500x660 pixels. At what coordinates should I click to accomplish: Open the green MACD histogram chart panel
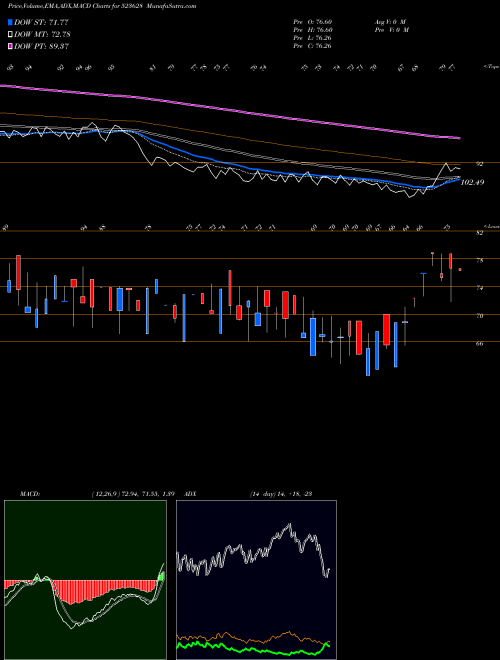point(85,580)
